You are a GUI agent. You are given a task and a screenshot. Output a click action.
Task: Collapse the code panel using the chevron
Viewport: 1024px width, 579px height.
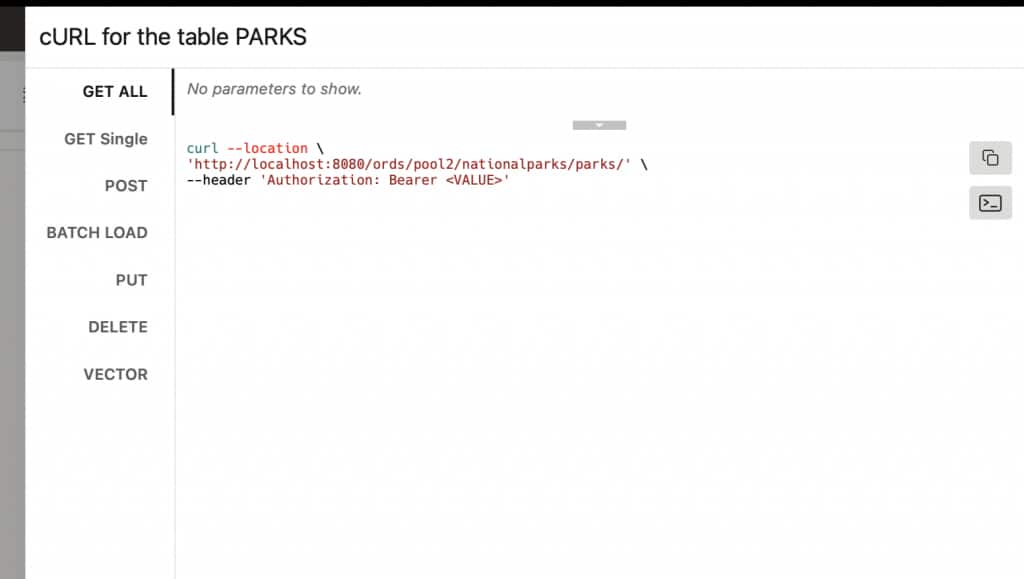[599, 124]
